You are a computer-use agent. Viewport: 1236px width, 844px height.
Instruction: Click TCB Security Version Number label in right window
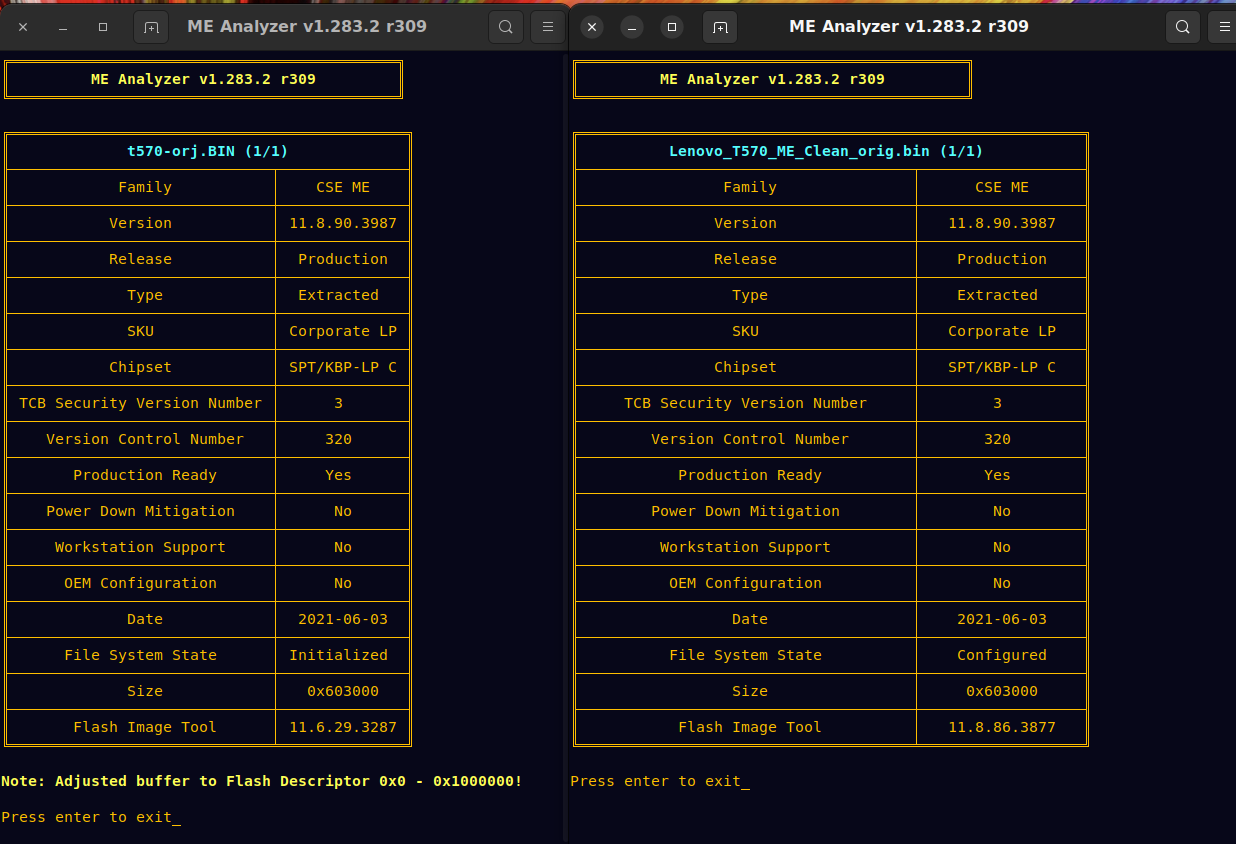pos(746,403)
